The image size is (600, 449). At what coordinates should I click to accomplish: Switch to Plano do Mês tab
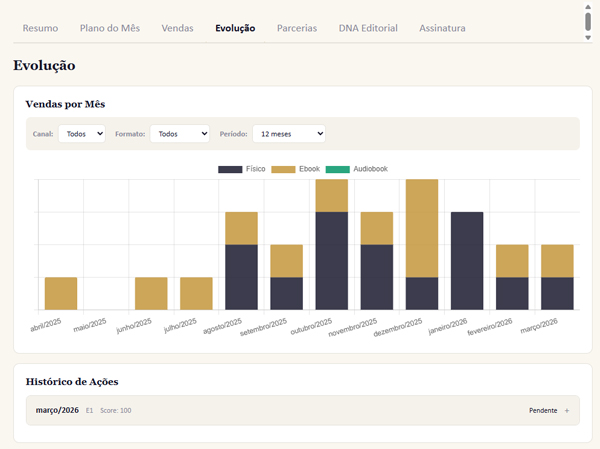[x=110, y=28]
